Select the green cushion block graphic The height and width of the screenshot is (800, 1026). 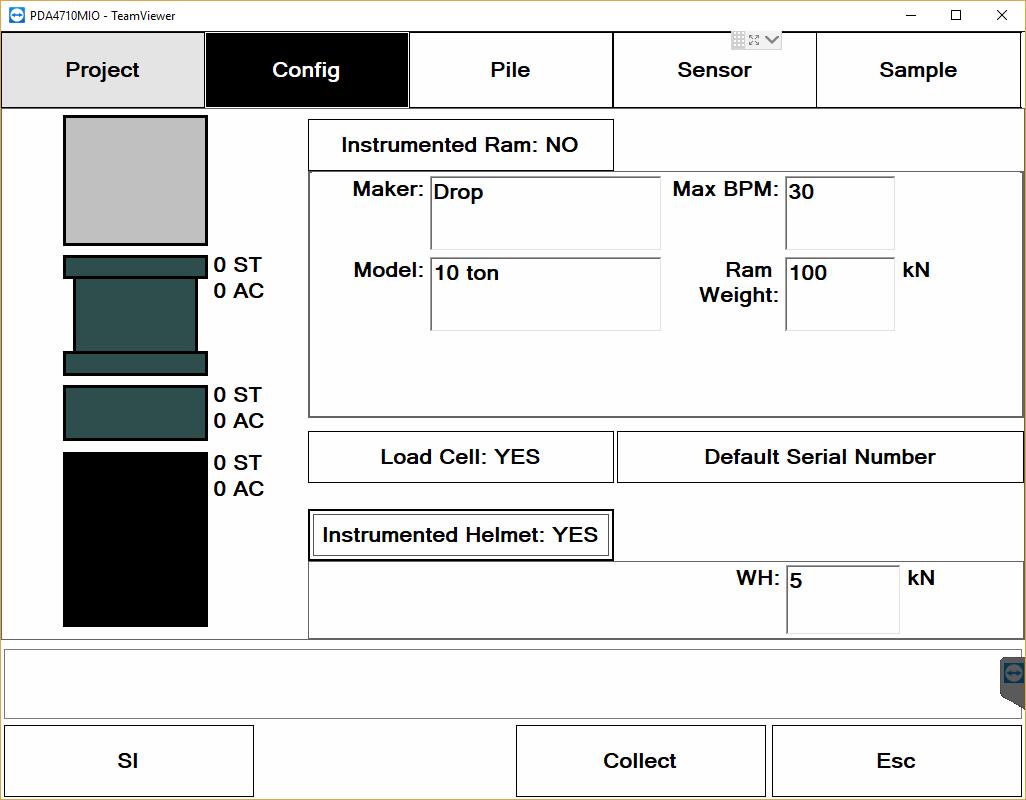(135, 413)
